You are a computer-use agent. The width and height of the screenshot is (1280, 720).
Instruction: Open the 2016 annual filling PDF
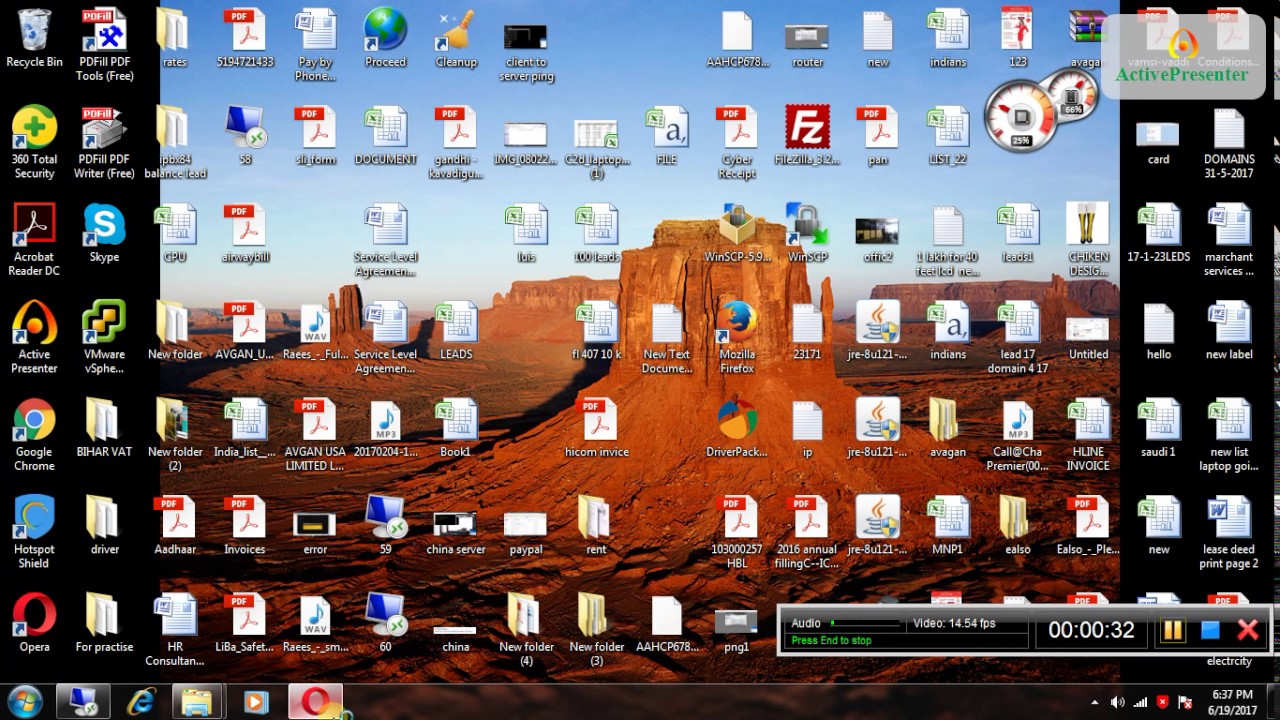click(x=807, y=533)
